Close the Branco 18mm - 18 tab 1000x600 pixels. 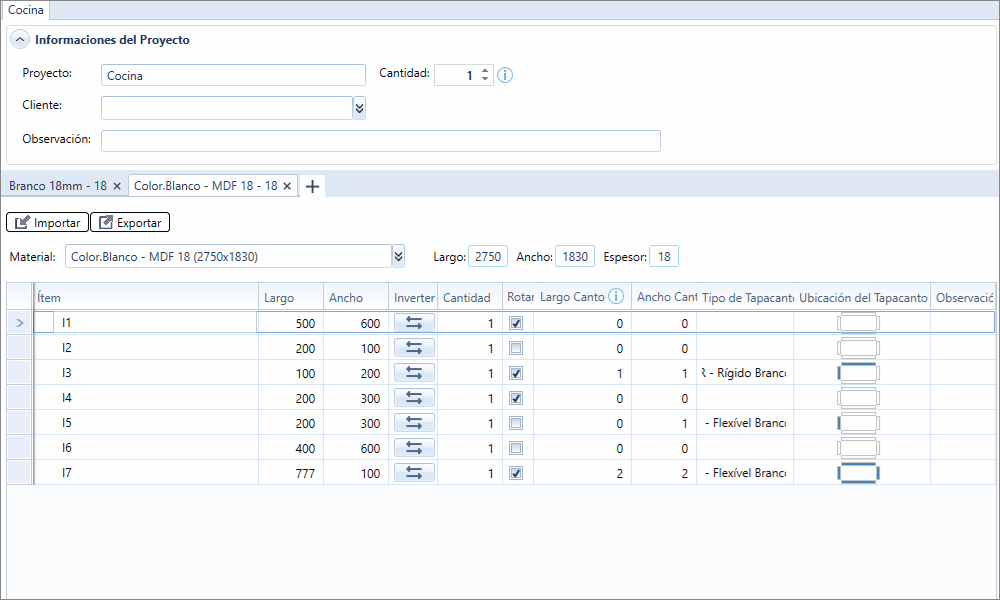click(x=117, y=186)
